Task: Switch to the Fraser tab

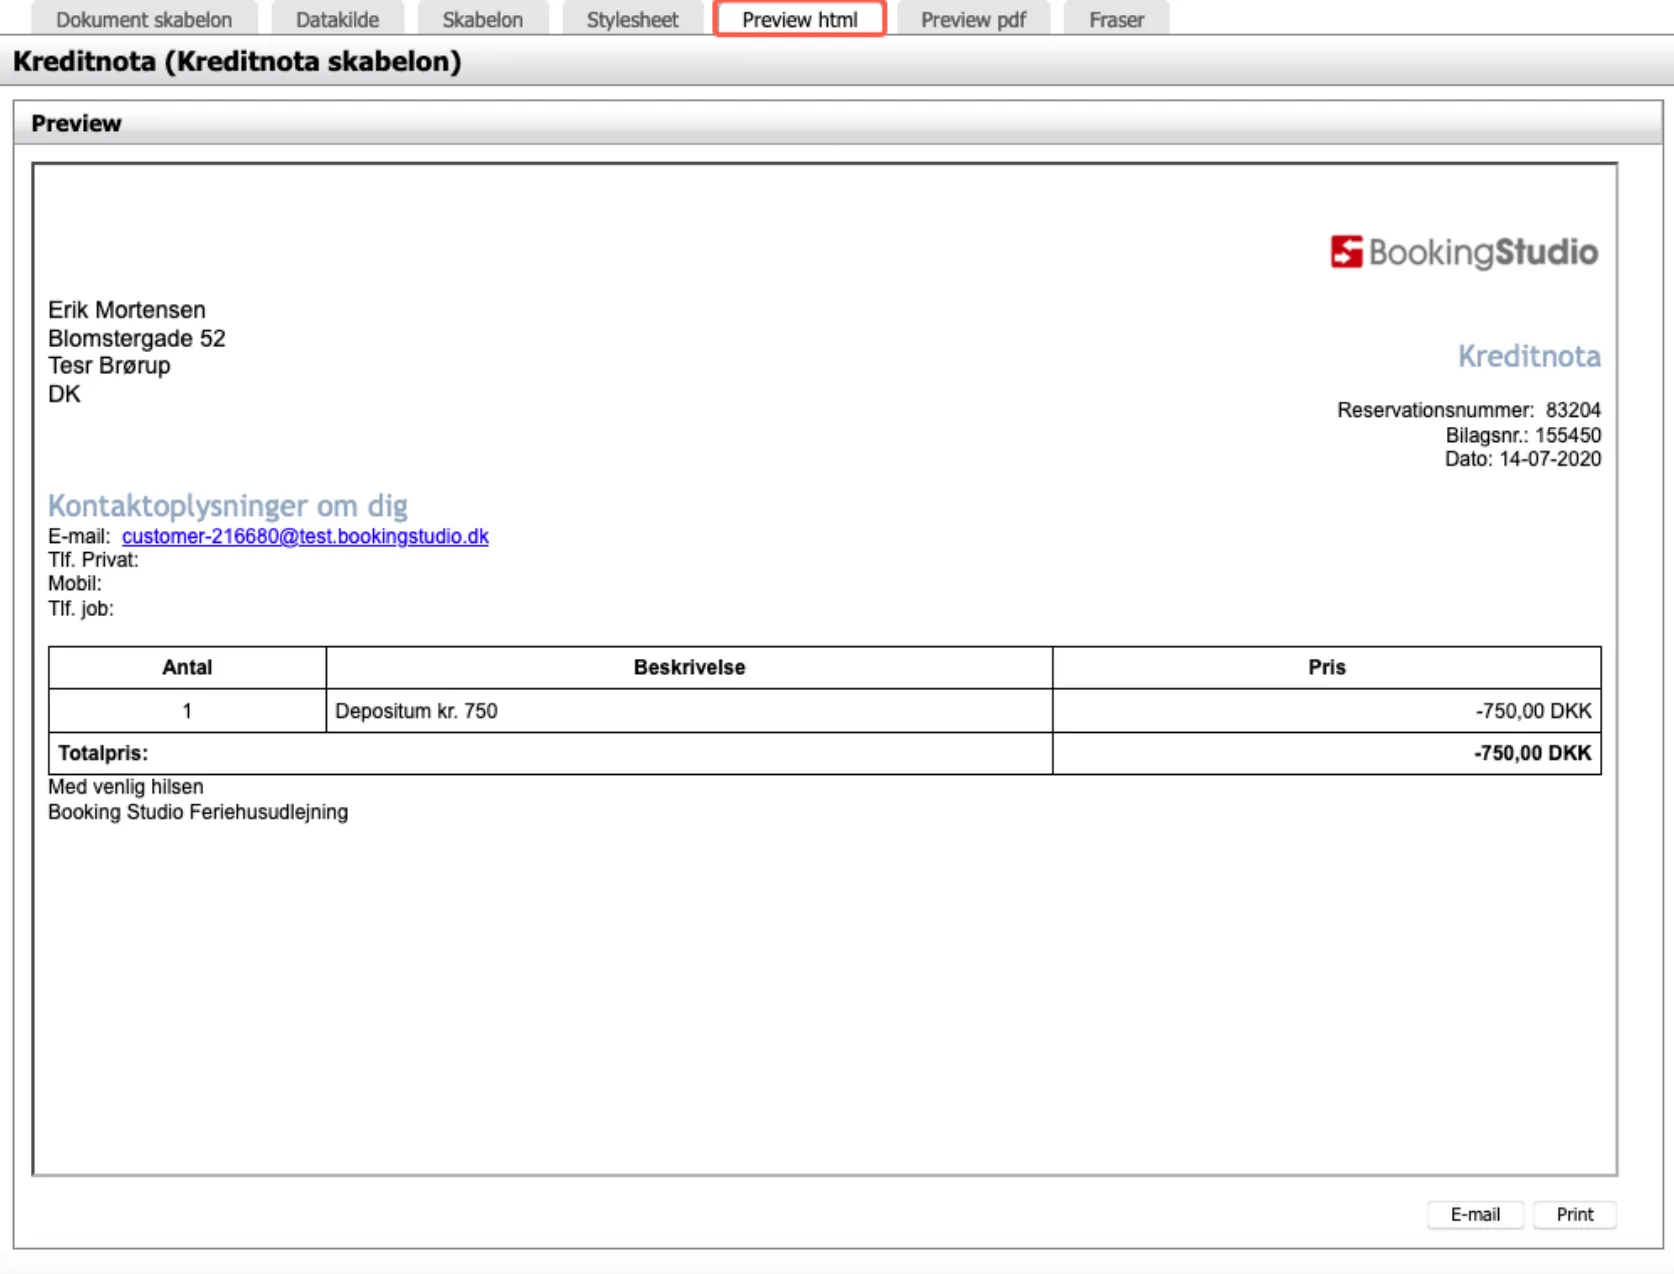Action: [1116, 20]
